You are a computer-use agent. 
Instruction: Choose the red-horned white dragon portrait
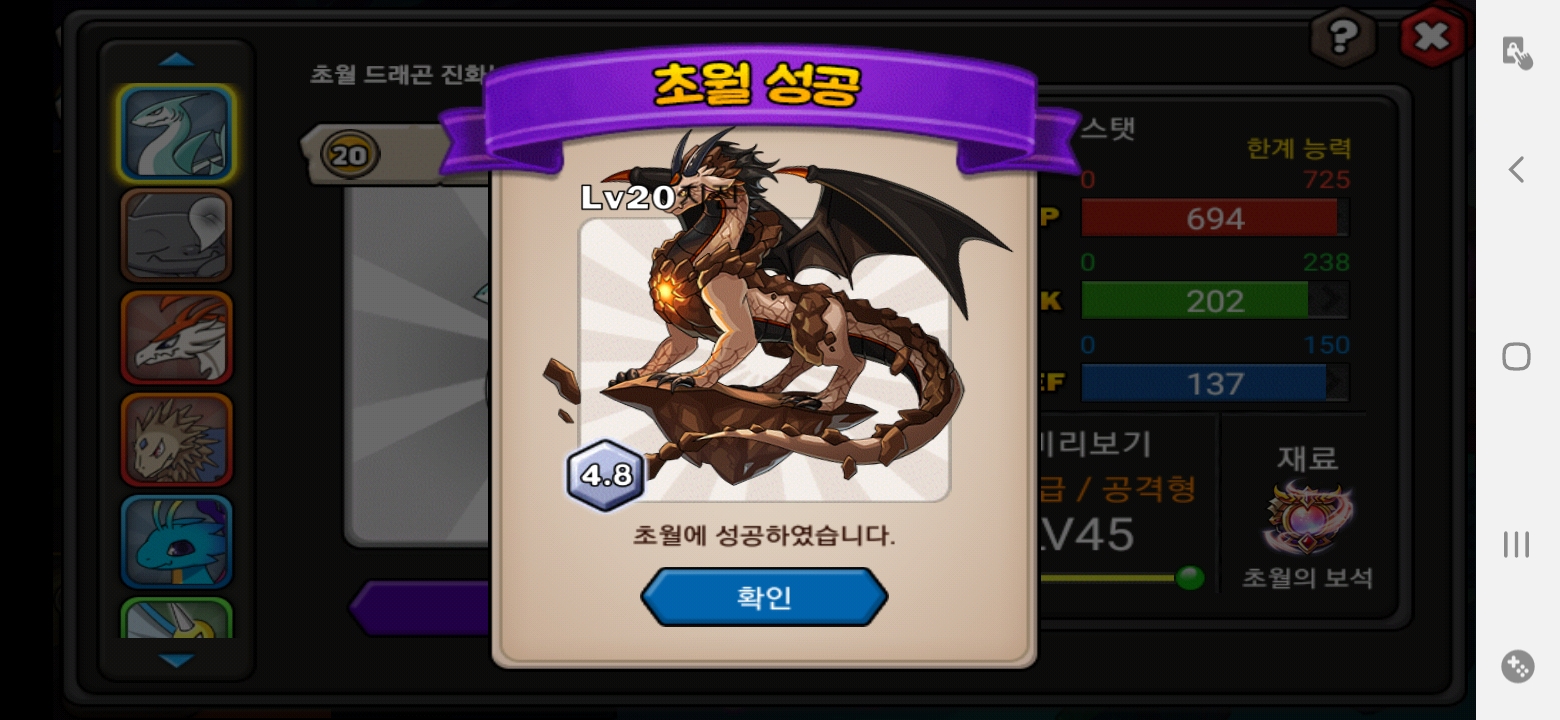pyautogui.click(x=177, y=338)
